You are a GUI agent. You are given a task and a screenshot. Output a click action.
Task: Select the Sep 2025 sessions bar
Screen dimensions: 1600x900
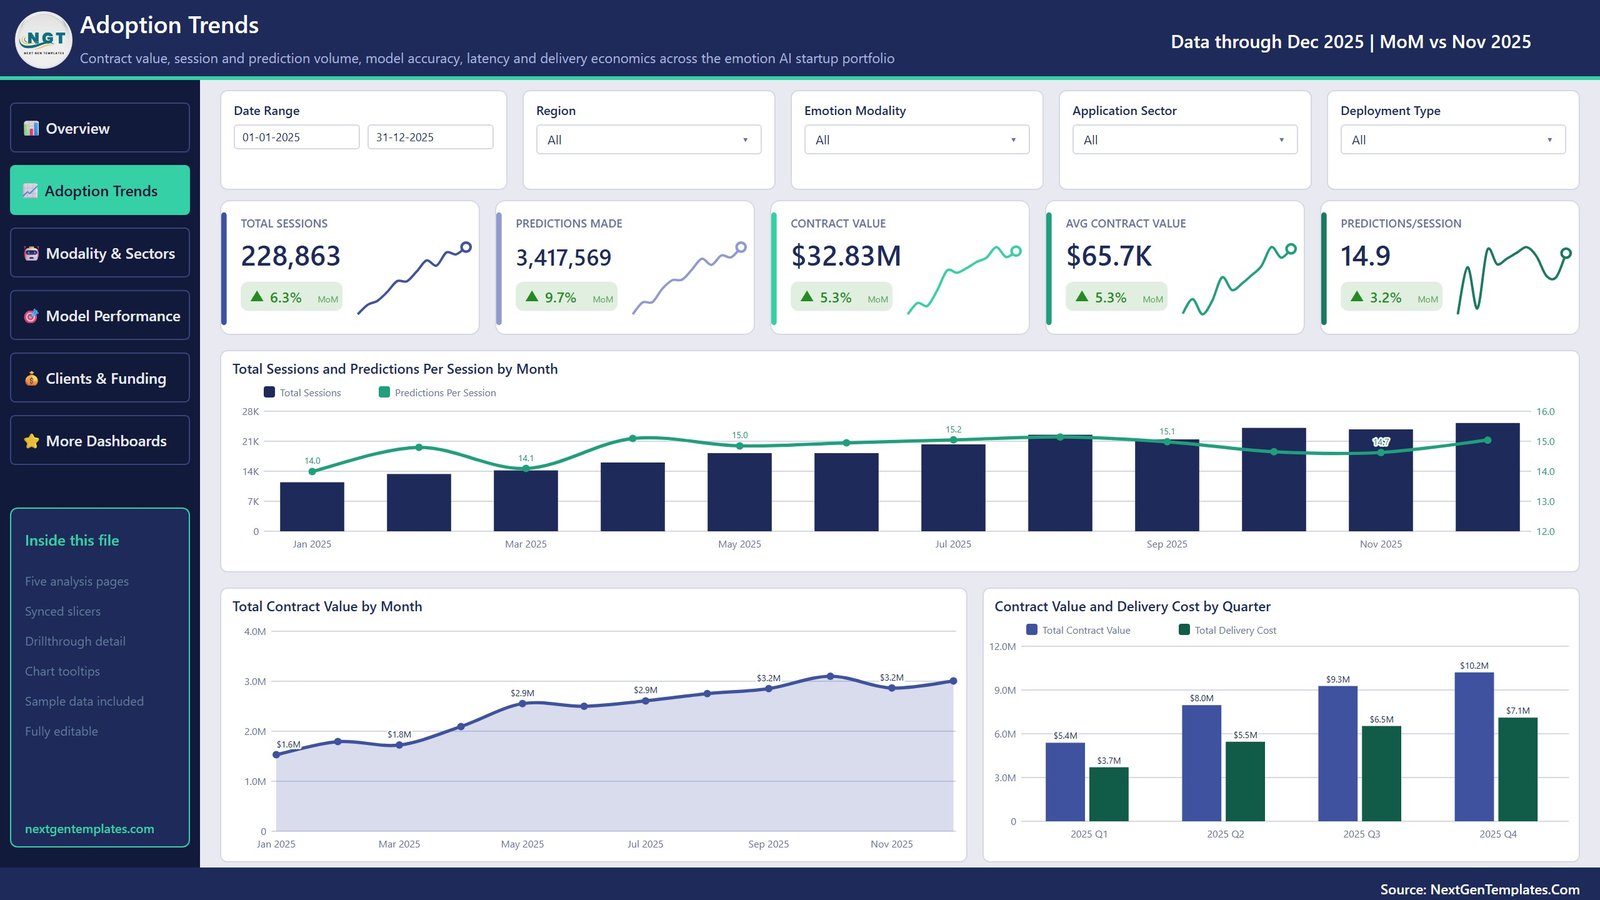click(1167, 485)
